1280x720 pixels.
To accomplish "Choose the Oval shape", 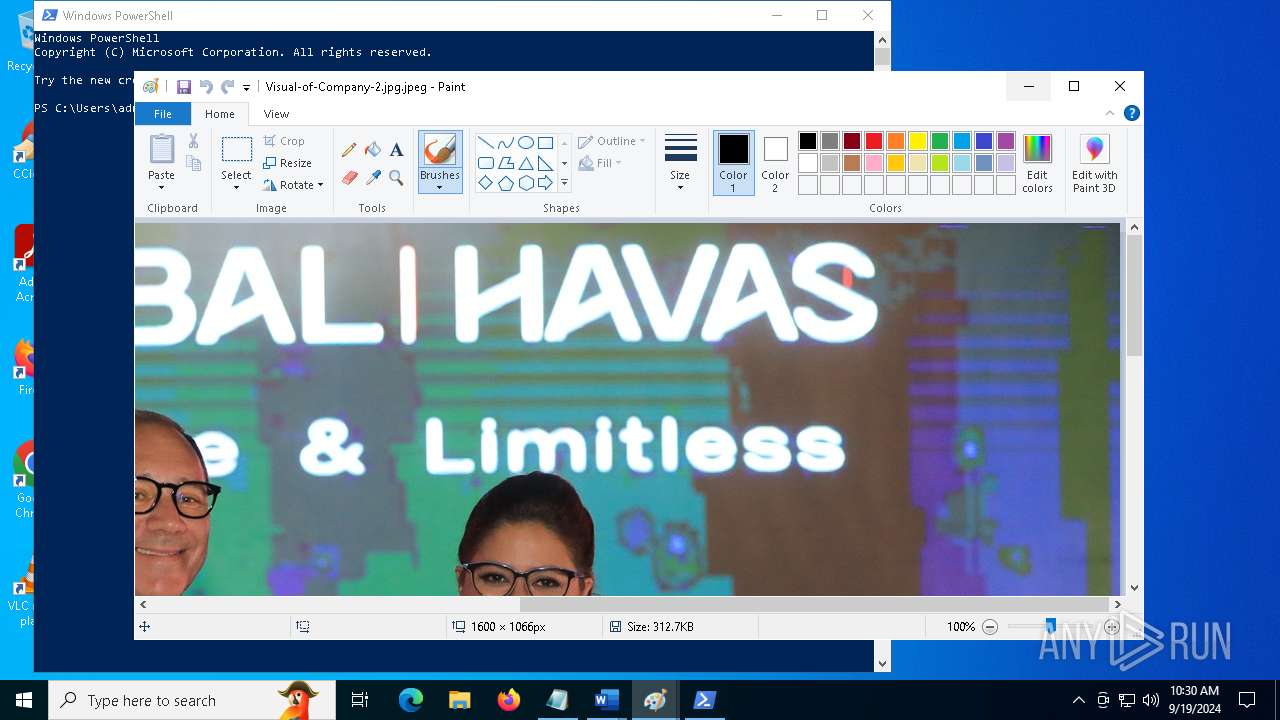I will (x=525, y=142).
